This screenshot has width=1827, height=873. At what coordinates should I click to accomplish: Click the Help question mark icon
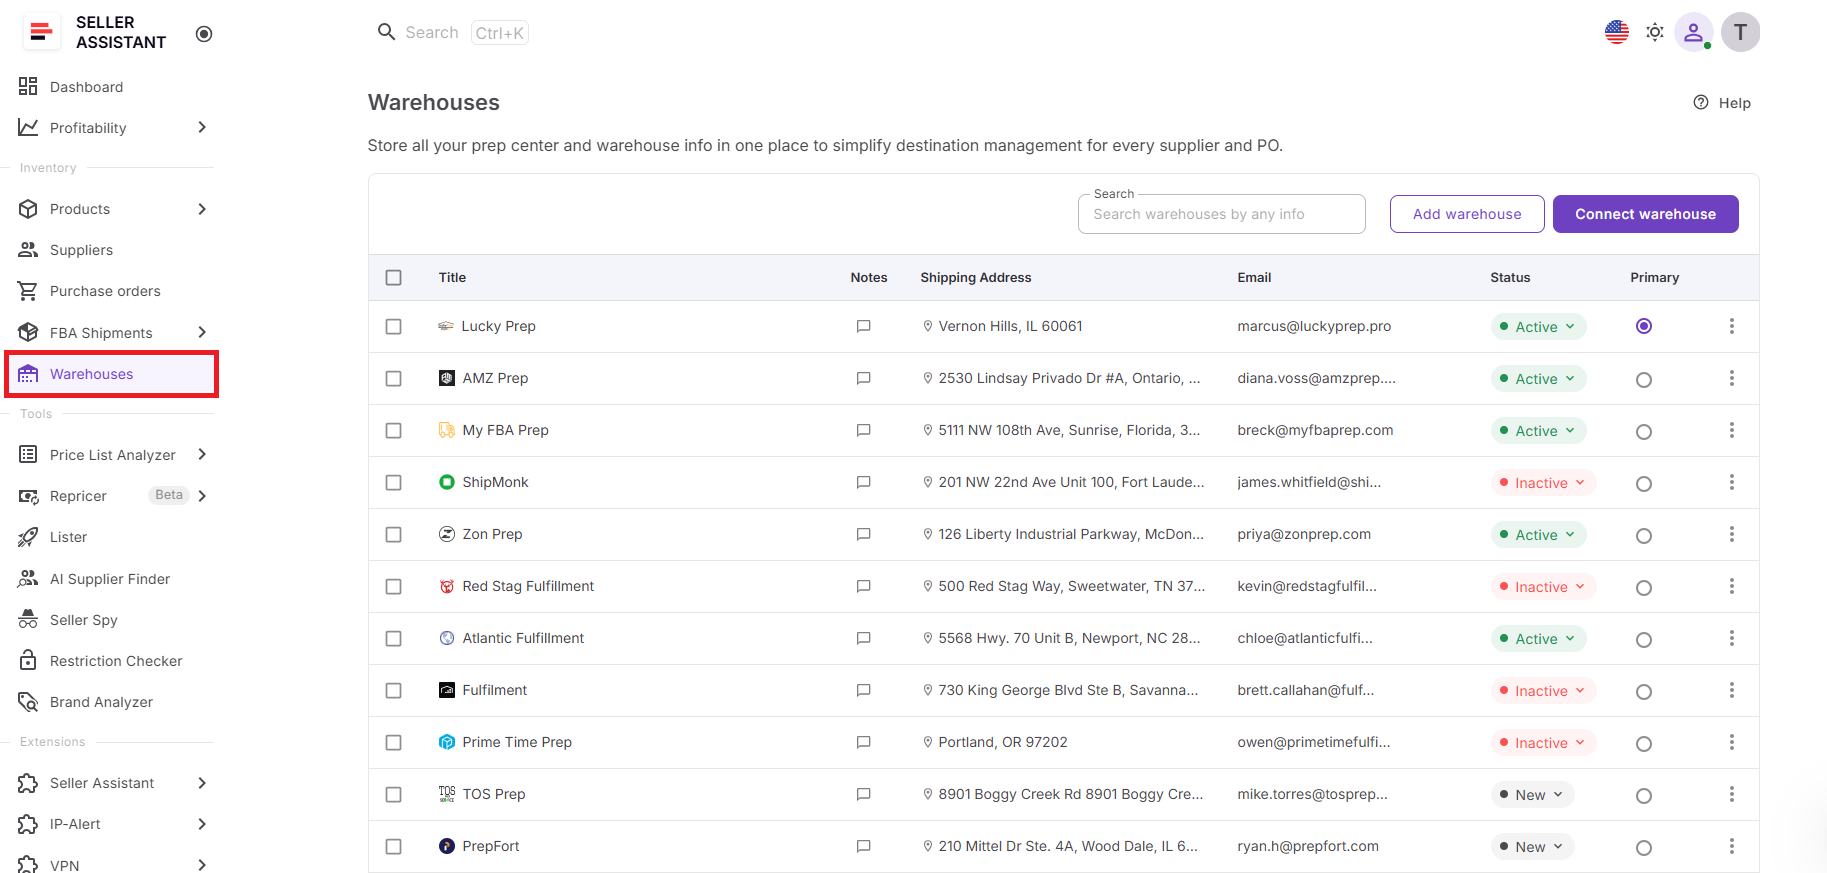1701,102
